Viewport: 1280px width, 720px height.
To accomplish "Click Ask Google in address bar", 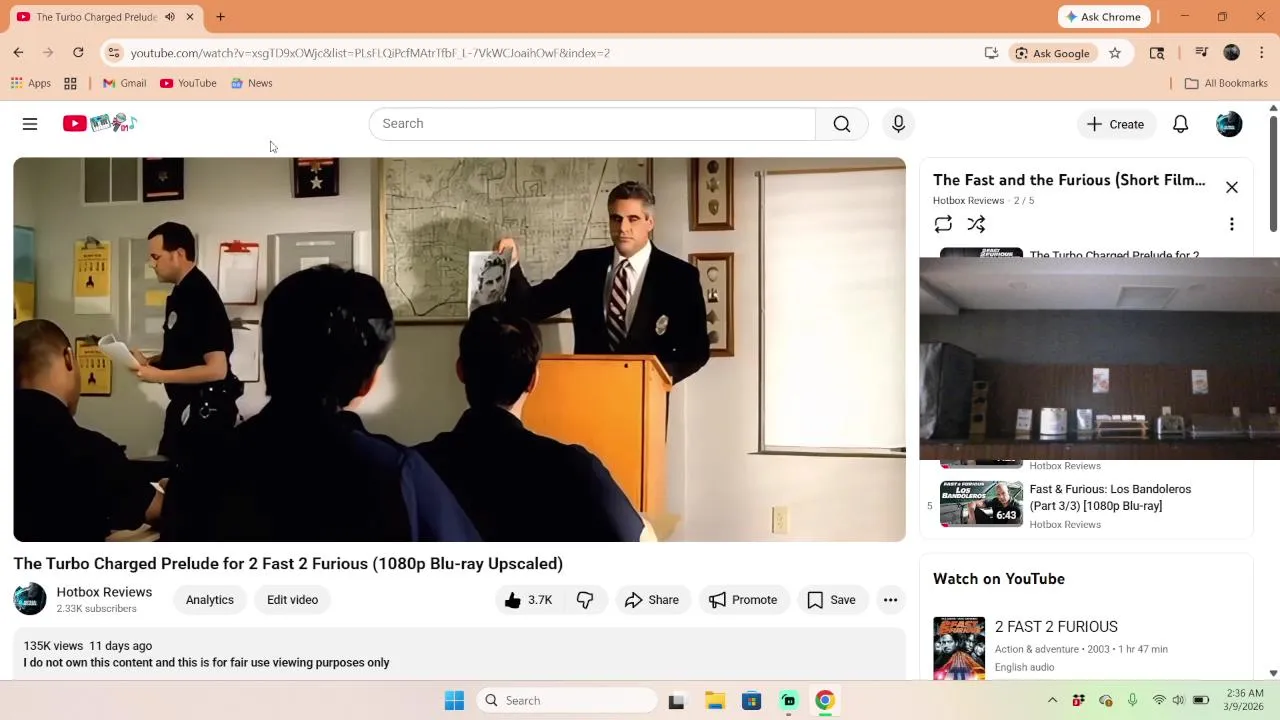I will click(x=1052, y=53).
